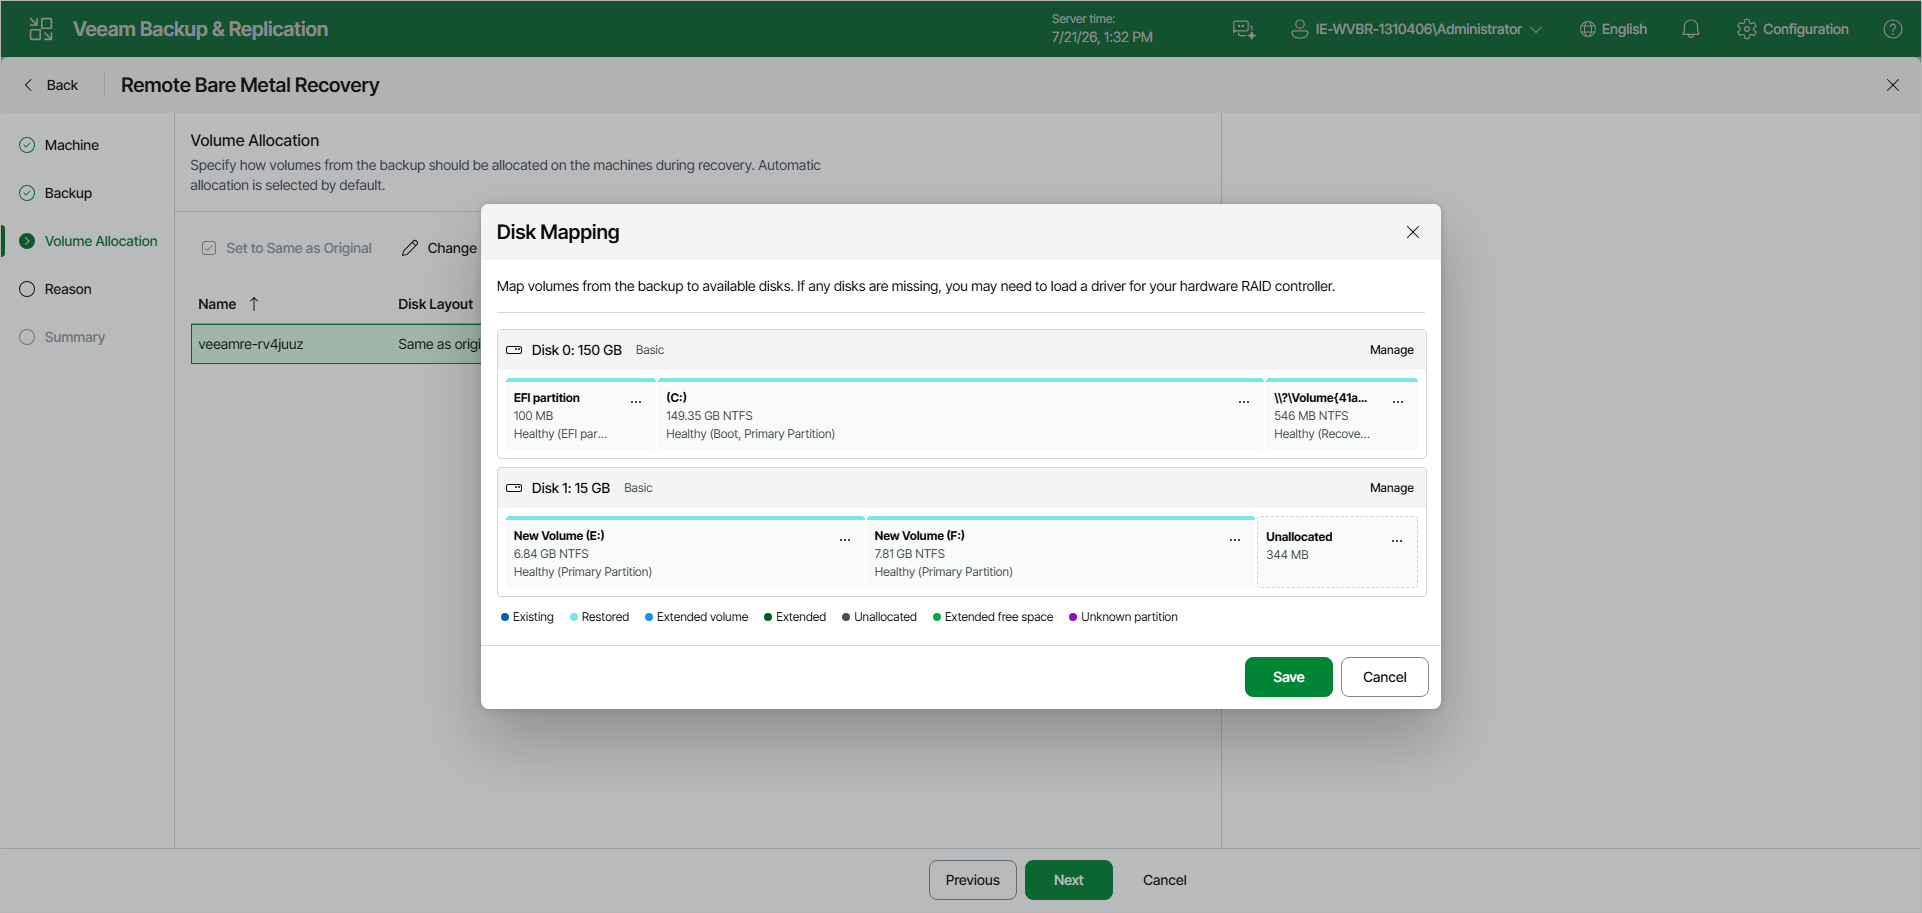Image resolution: width=1922 pixels, height=913 pixels.
Task: Expand the Administrator account dropdown
Action: [x=1536, y=29]
